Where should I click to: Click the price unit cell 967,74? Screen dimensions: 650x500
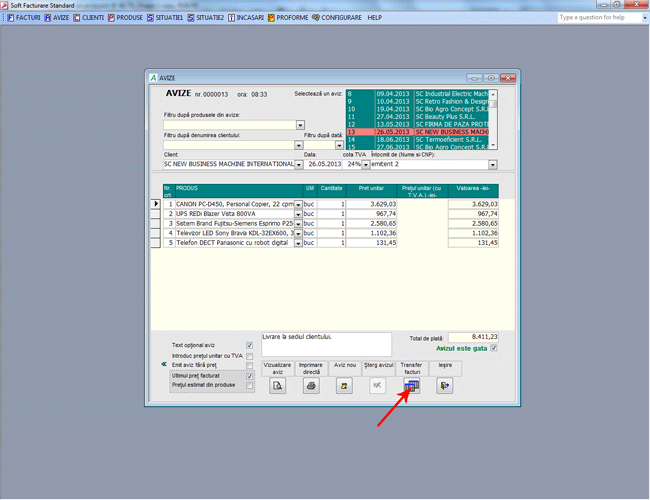[371, 214]
